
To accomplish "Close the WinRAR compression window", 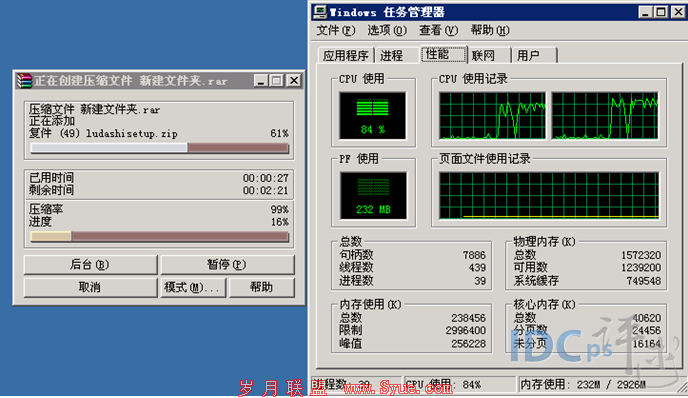I will (x=294, y=81).
